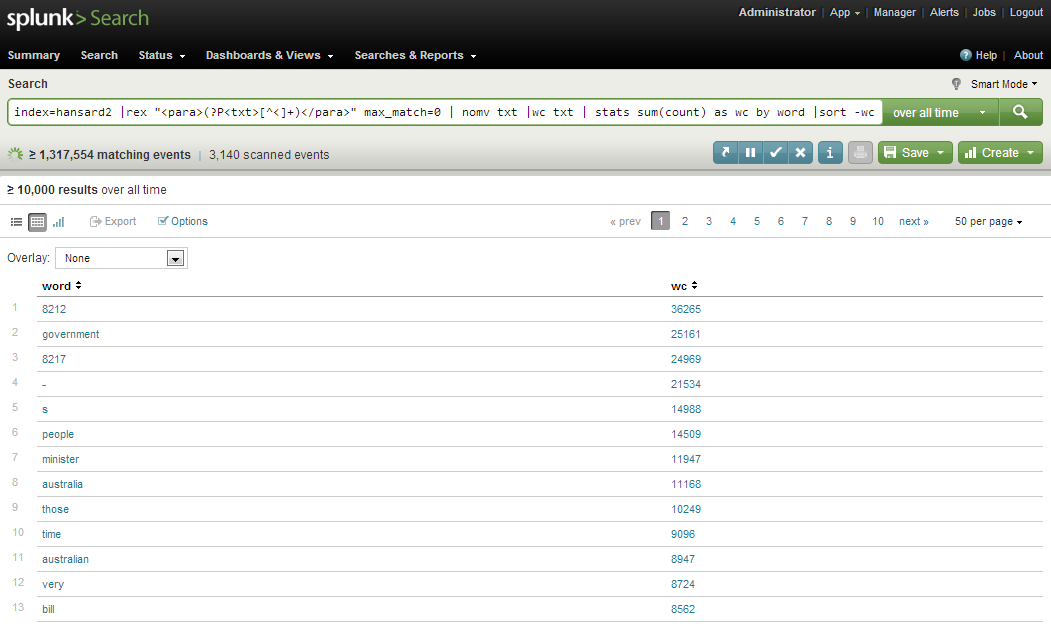Cancel the search job
This screenshot has height=626, width=1051.
tap(799, 152)
